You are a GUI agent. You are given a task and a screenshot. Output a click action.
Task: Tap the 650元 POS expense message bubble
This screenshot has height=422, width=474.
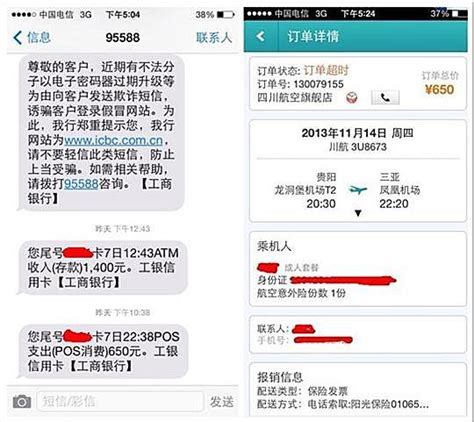tap(102, 351)
